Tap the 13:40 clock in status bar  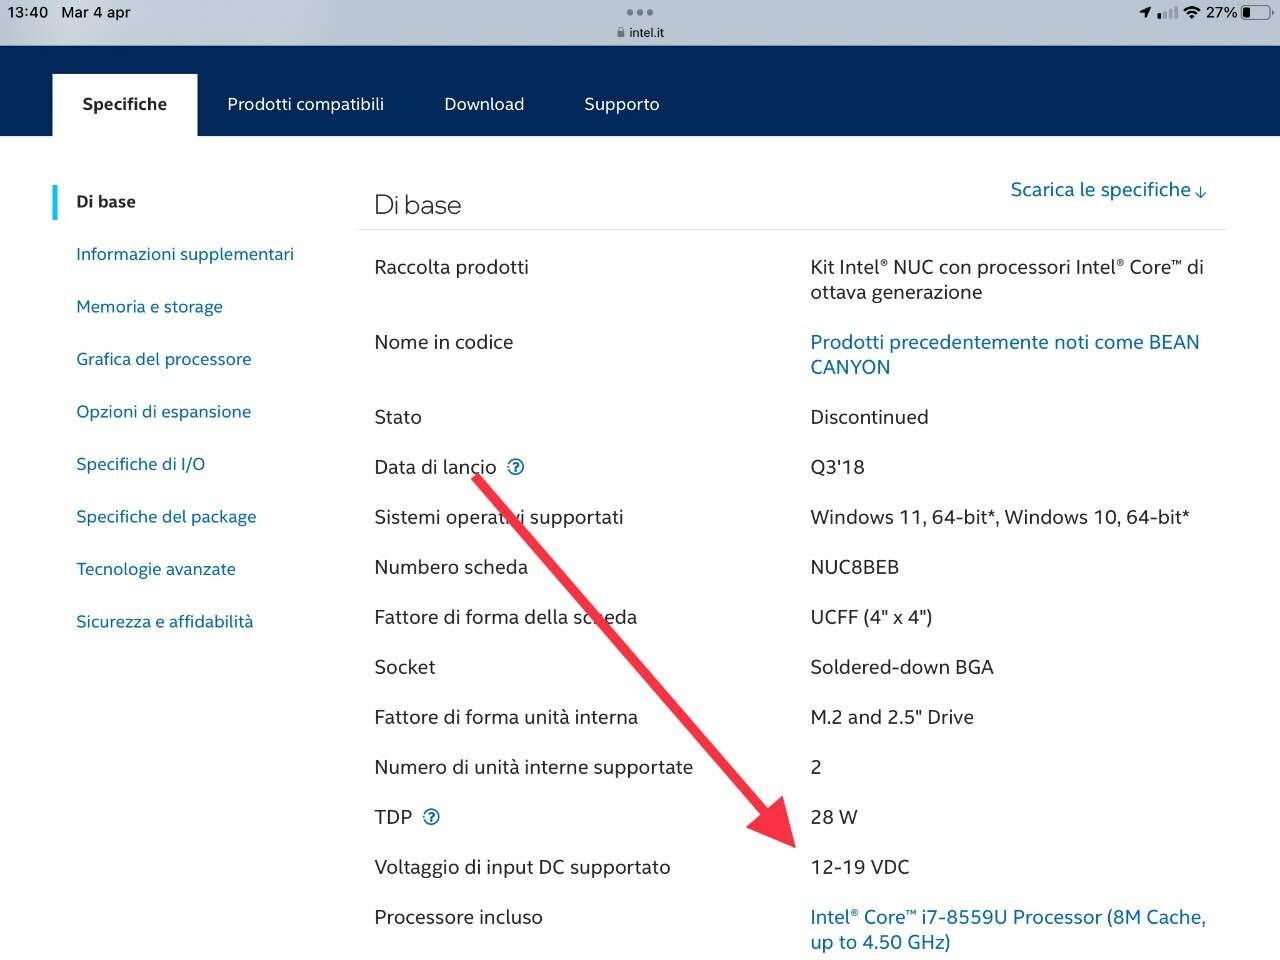click(x=28, y=12)
